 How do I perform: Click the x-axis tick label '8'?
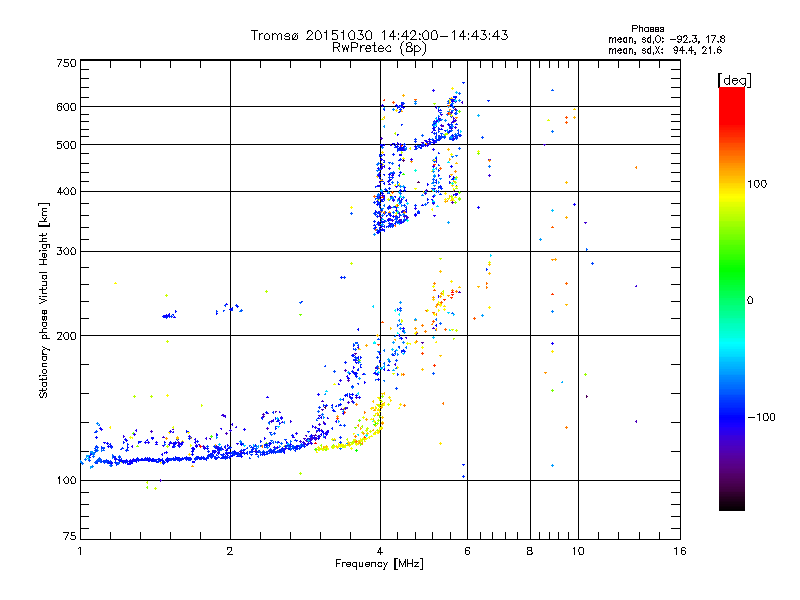point(530,551)
